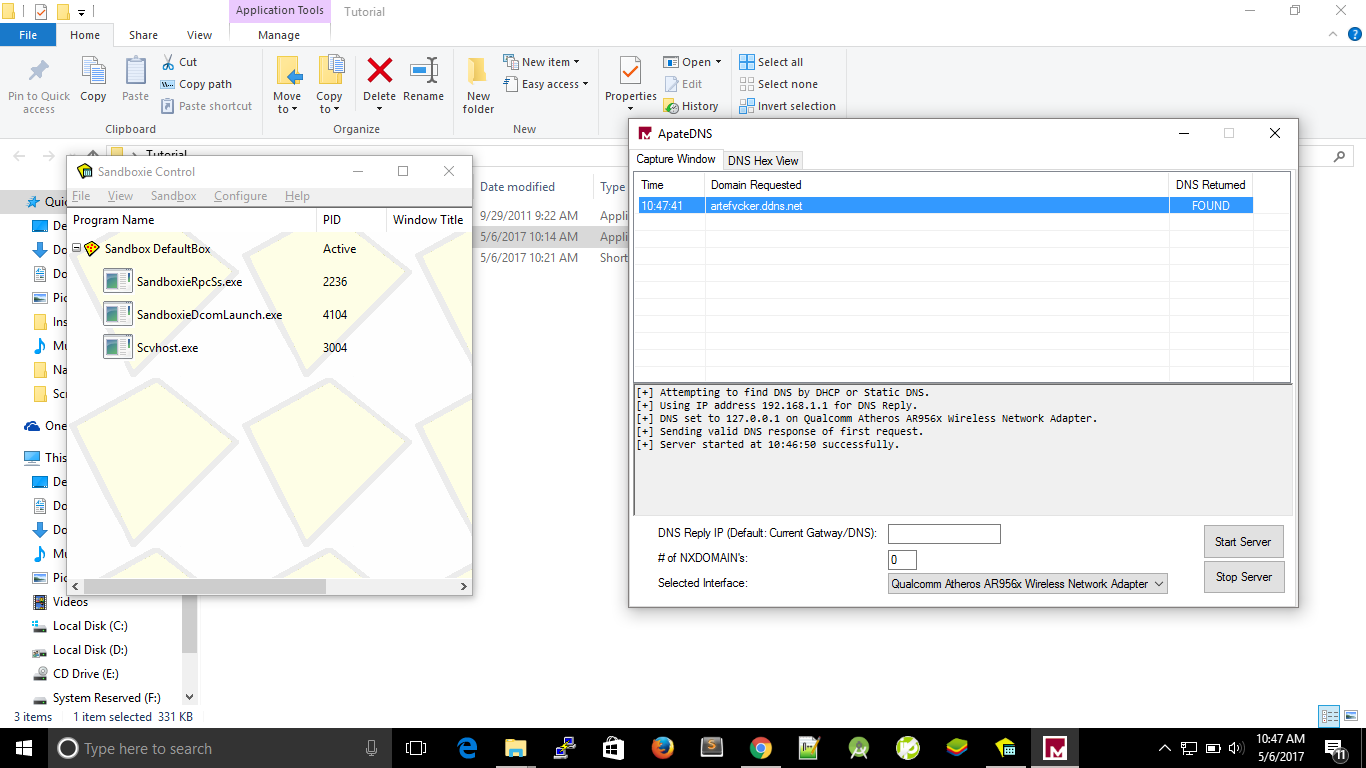The width and height of the screenshot is (1366, 768).
Task: Open the Easy access dropdown
Action: [546, 83]
